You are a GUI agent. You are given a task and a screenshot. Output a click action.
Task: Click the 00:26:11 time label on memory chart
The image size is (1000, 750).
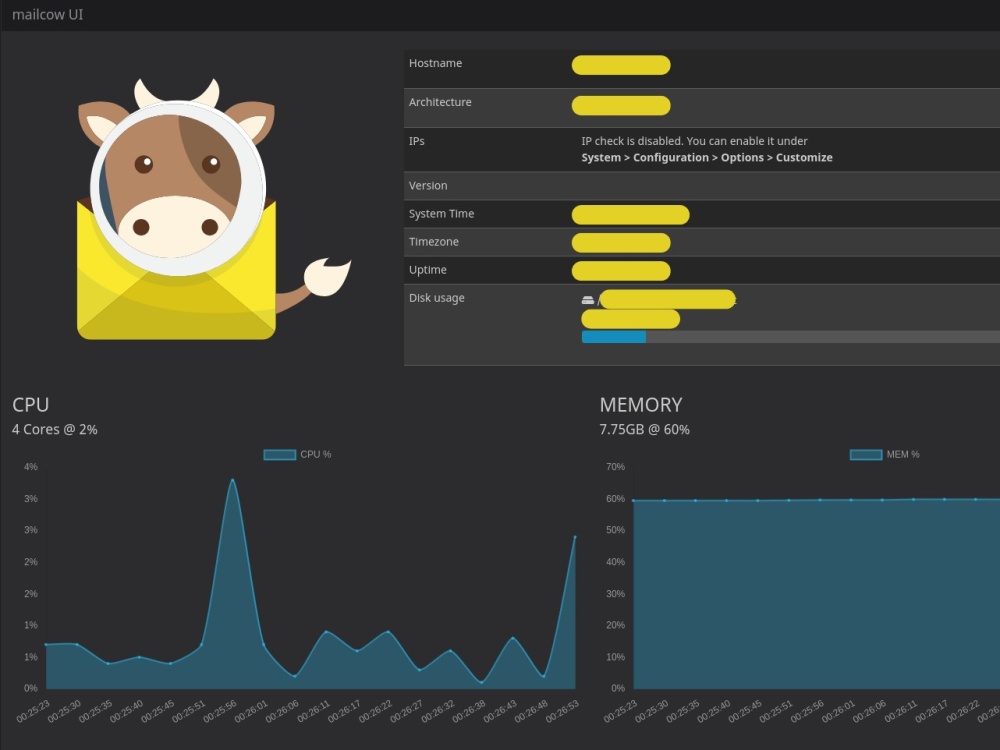901,712
